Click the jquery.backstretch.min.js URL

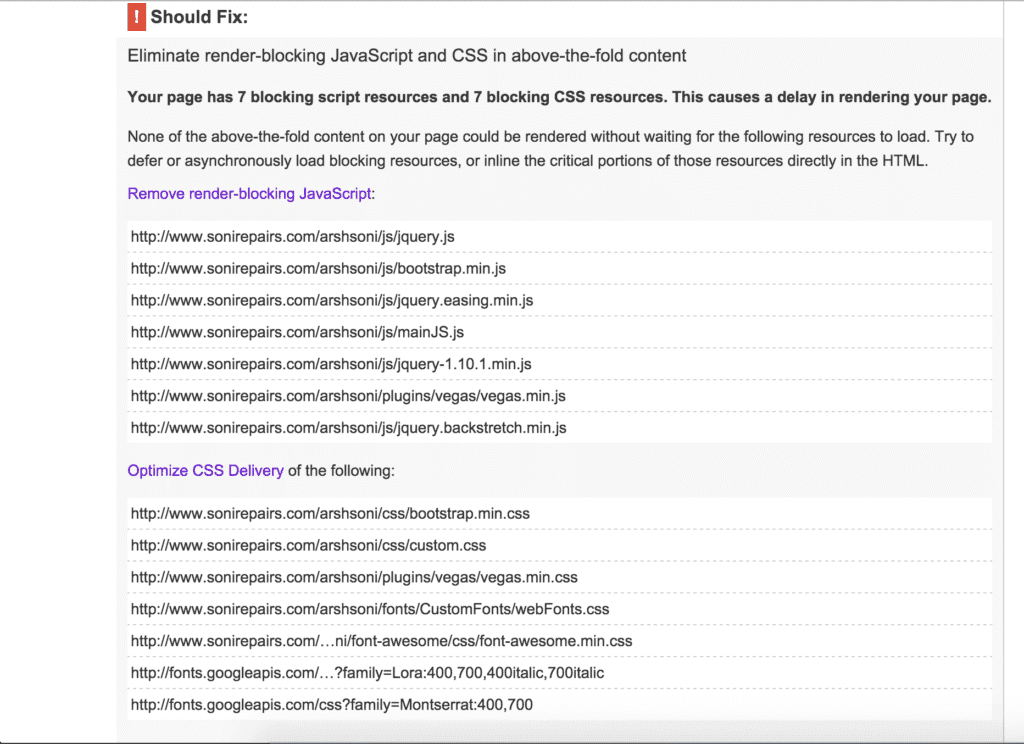[348, 428]
